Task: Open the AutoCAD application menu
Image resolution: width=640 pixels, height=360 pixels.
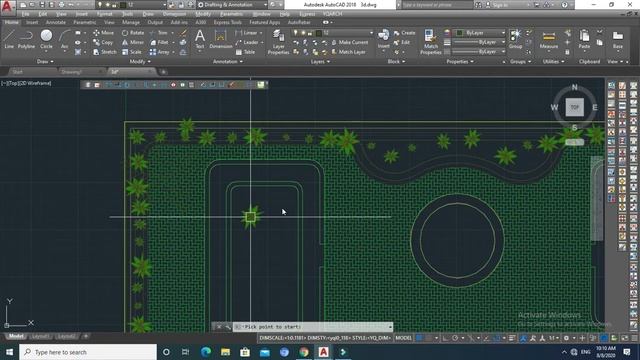Action: click(8, 6)
